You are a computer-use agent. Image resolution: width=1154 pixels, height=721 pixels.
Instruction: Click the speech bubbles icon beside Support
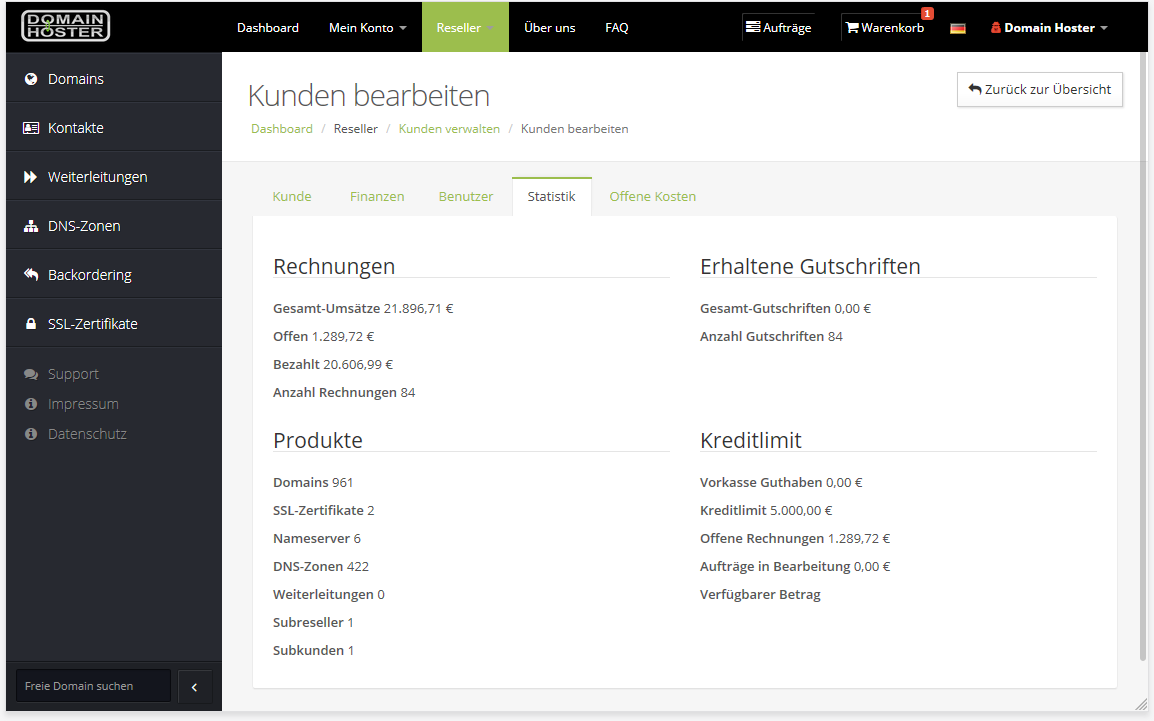(x=31, y=374)
